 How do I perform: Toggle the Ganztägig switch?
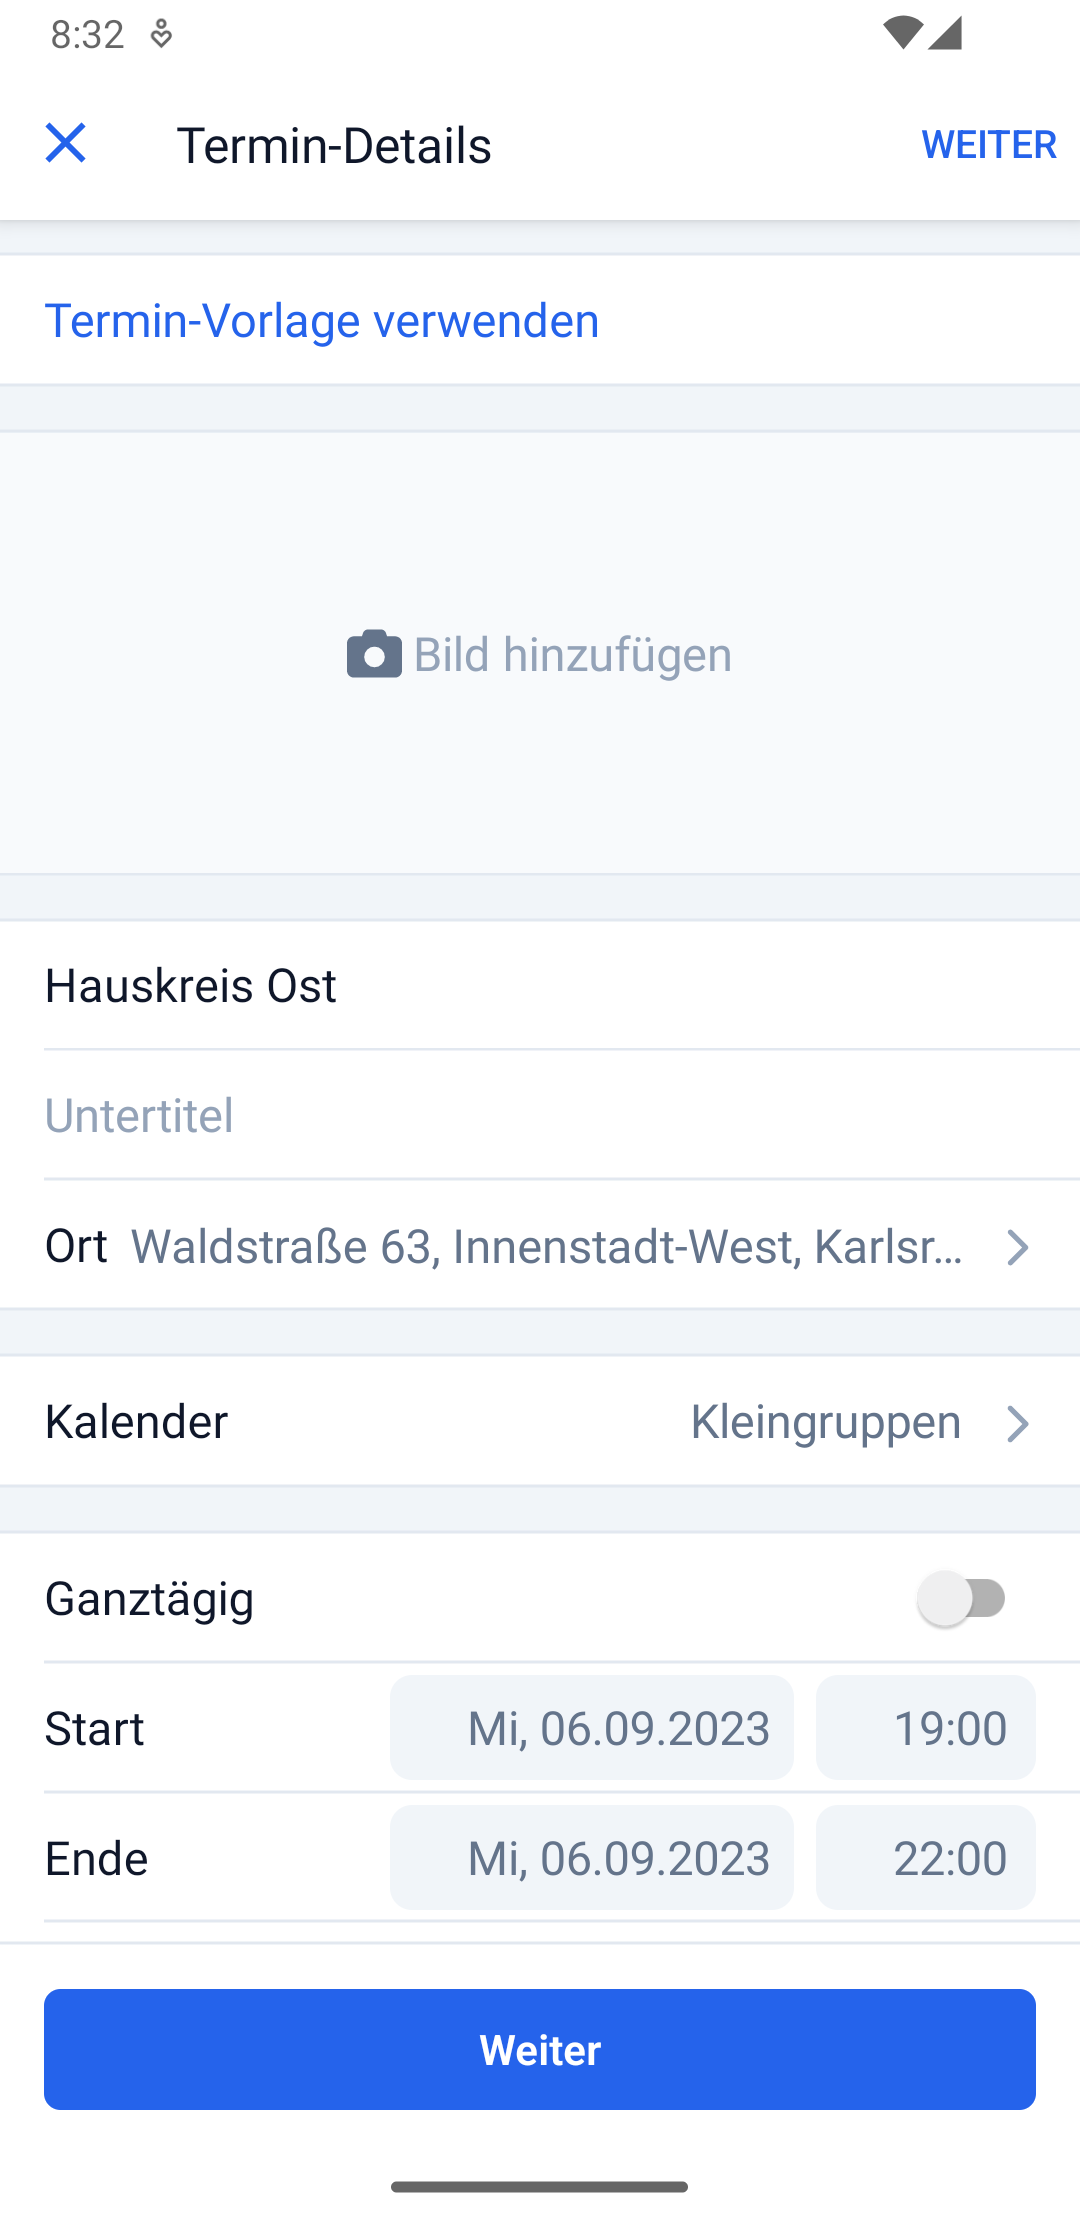coord(962,1598)
